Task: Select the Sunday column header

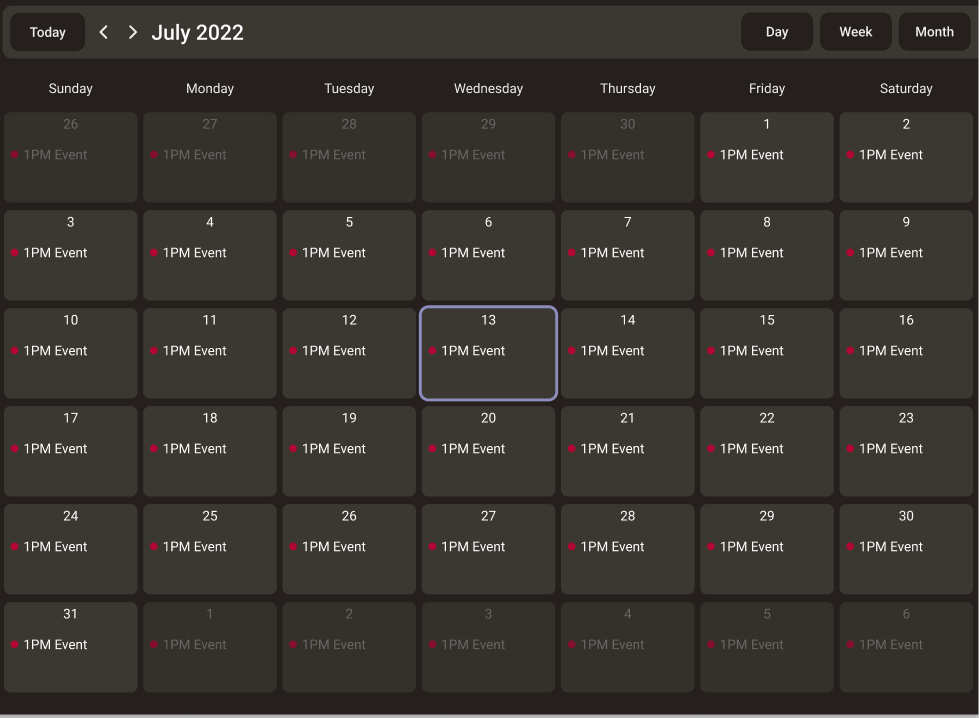Action: coord(71,89)
